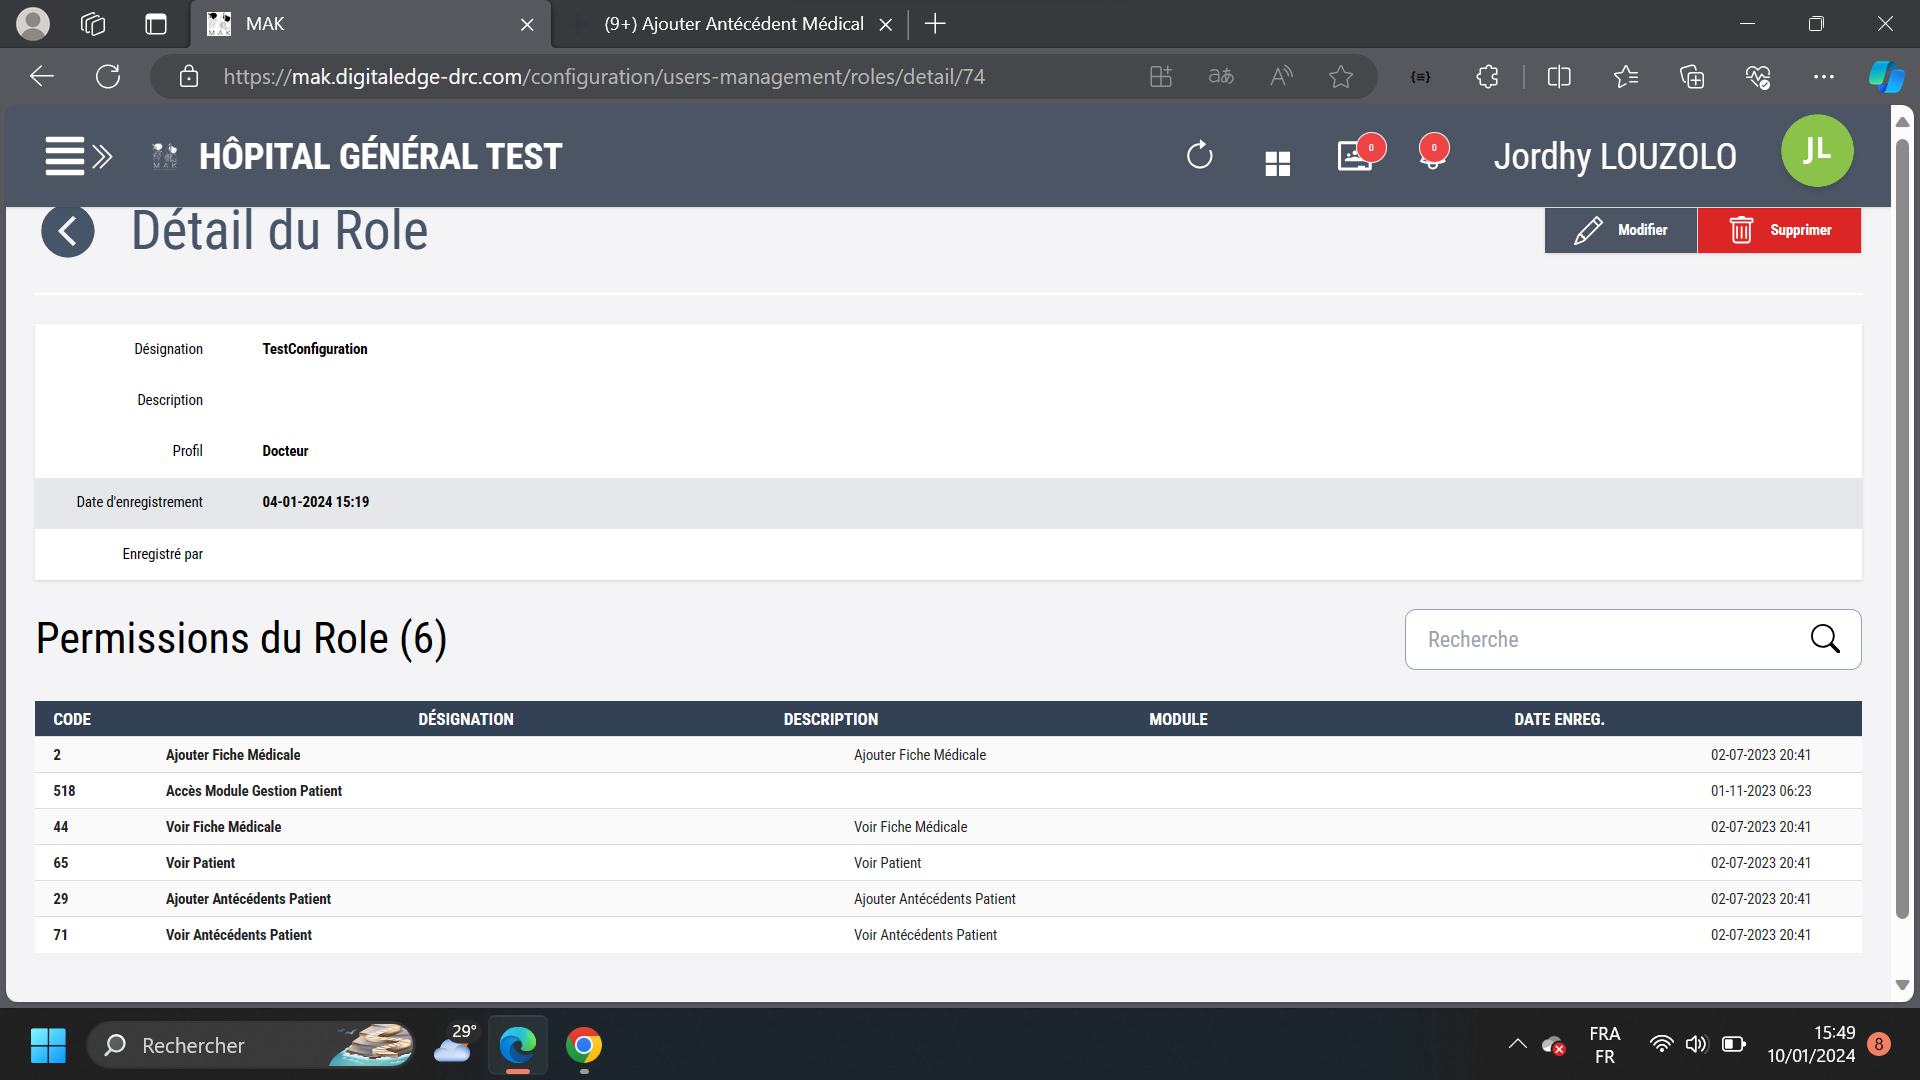Screen dimensions: 1920x1080
Task: Open the notifications bell icon
Action: tap(1432, 156)
